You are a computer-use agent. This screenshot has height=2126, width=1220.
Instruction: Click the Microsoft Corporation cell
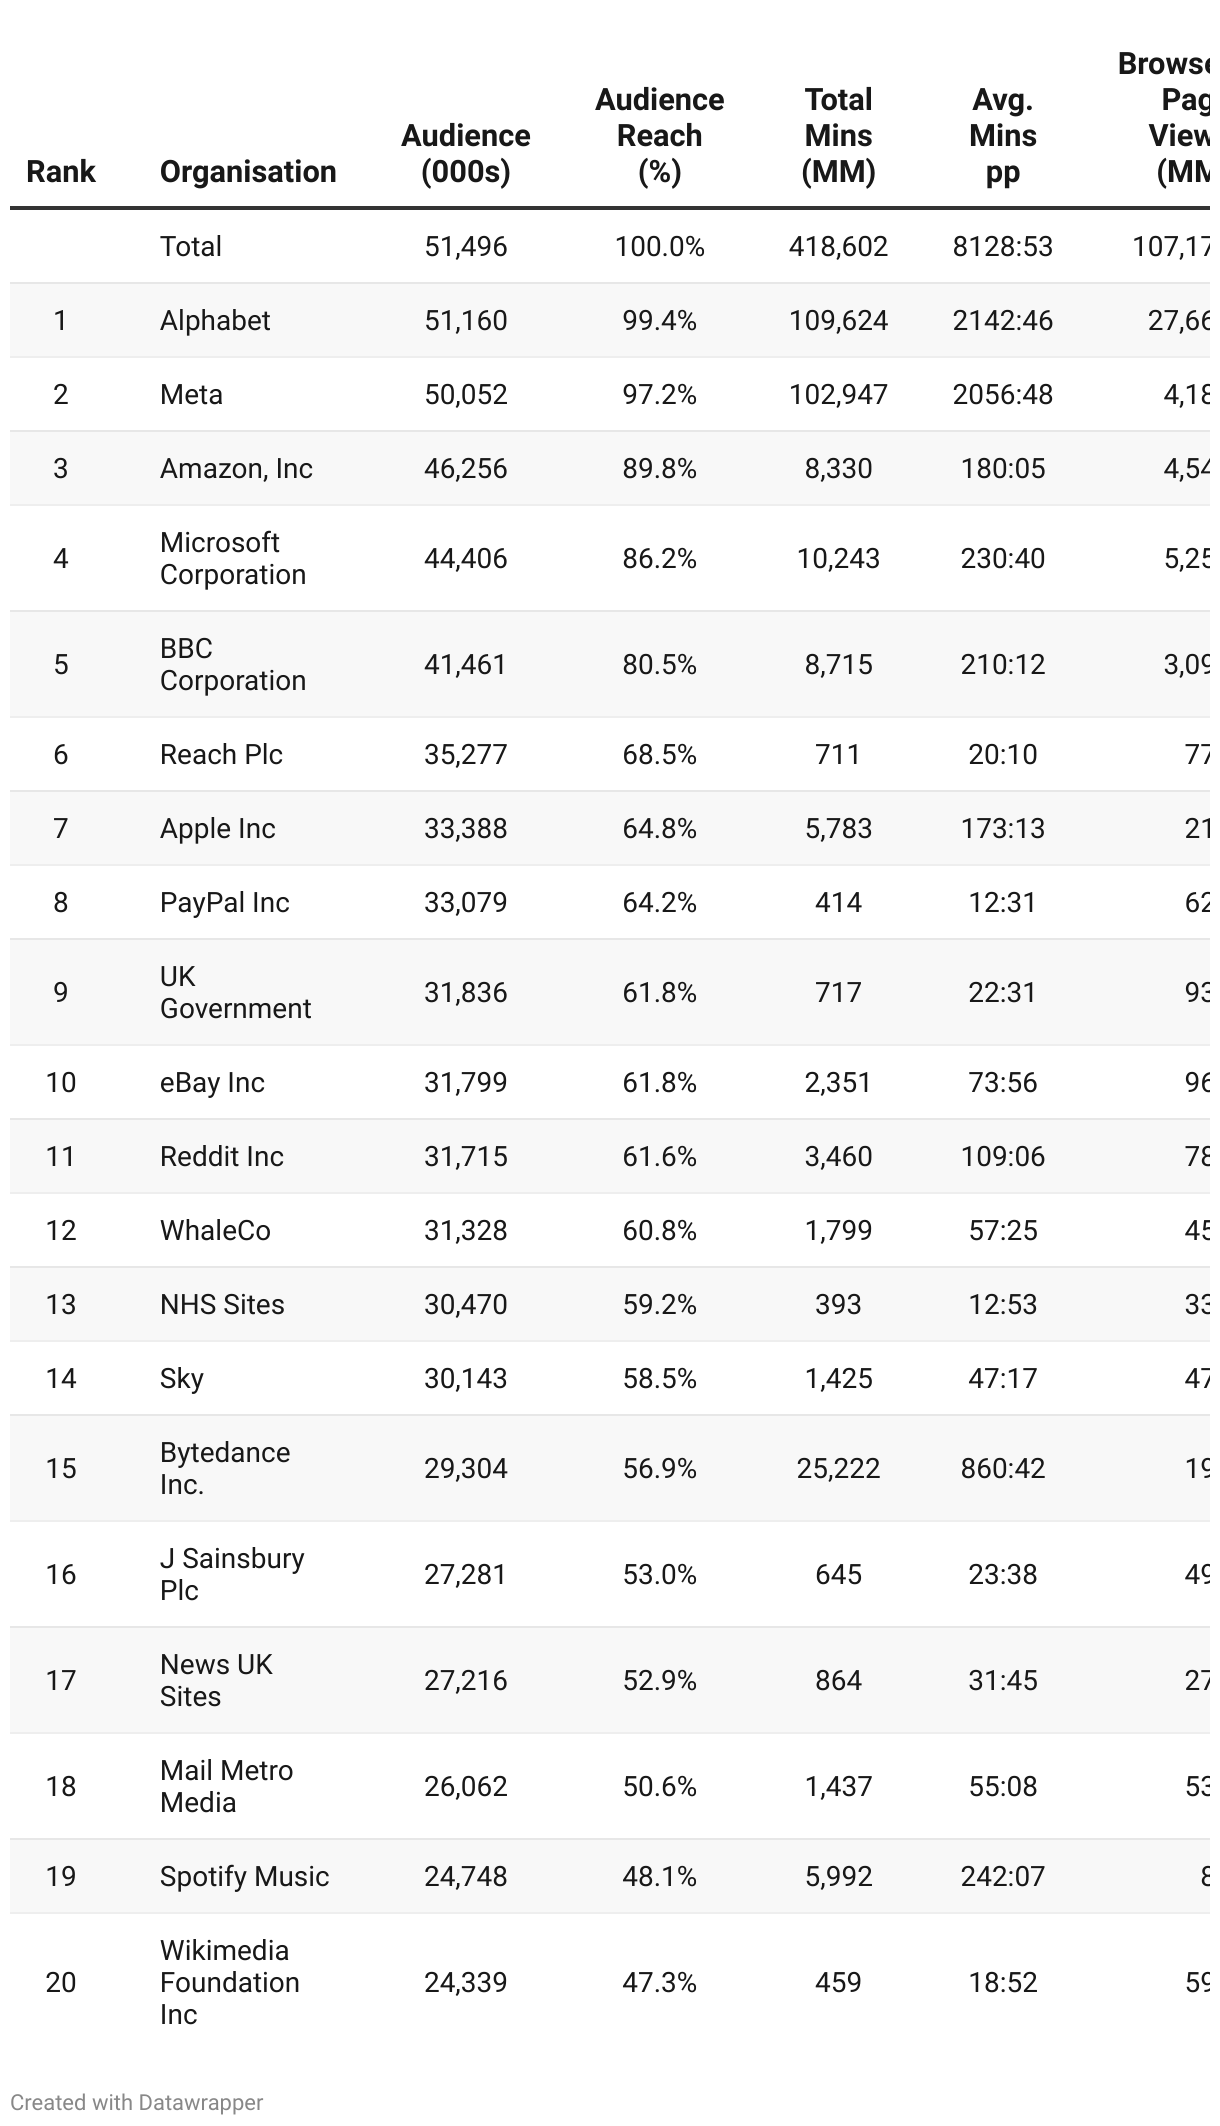pyautogui.click(x=233, y=558)
